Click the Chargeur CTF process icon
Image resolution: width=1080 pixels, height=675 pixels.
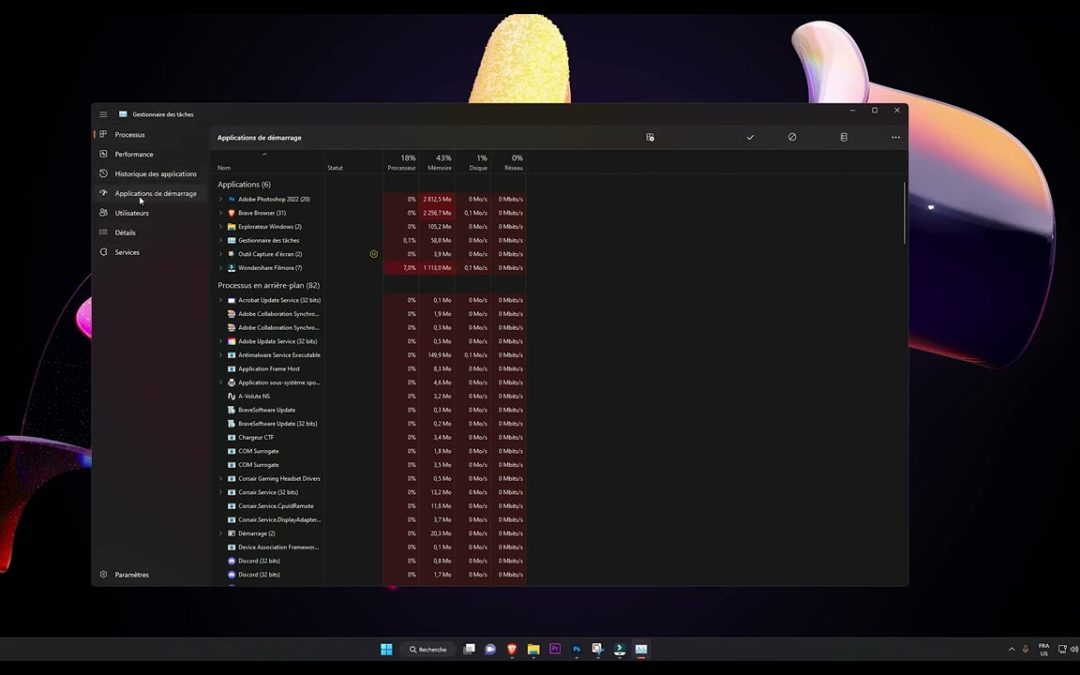pyautogui.click(x=231, y=437)
